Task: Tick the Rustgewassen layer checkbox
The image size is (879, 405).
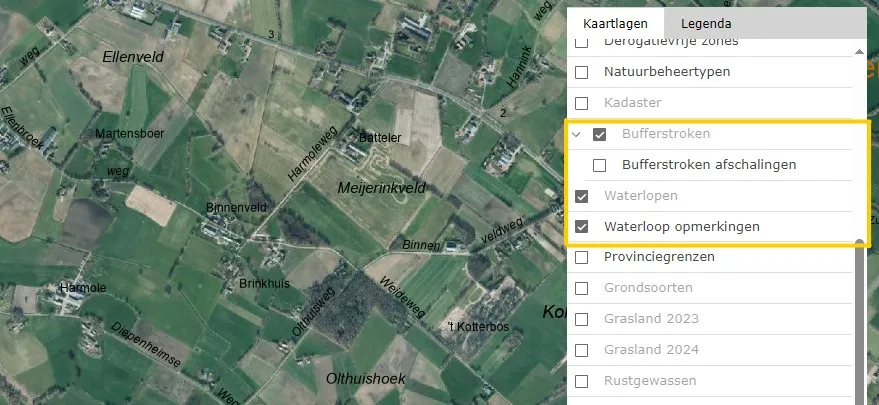Action: pos(582,381)
